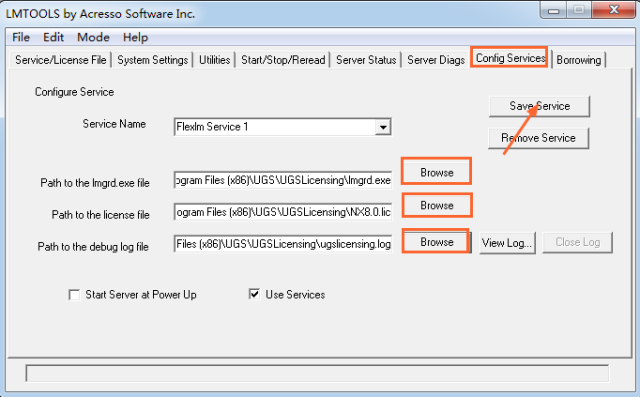
Task: Open the Borrowing tab
Action: [x=578, y=60]
